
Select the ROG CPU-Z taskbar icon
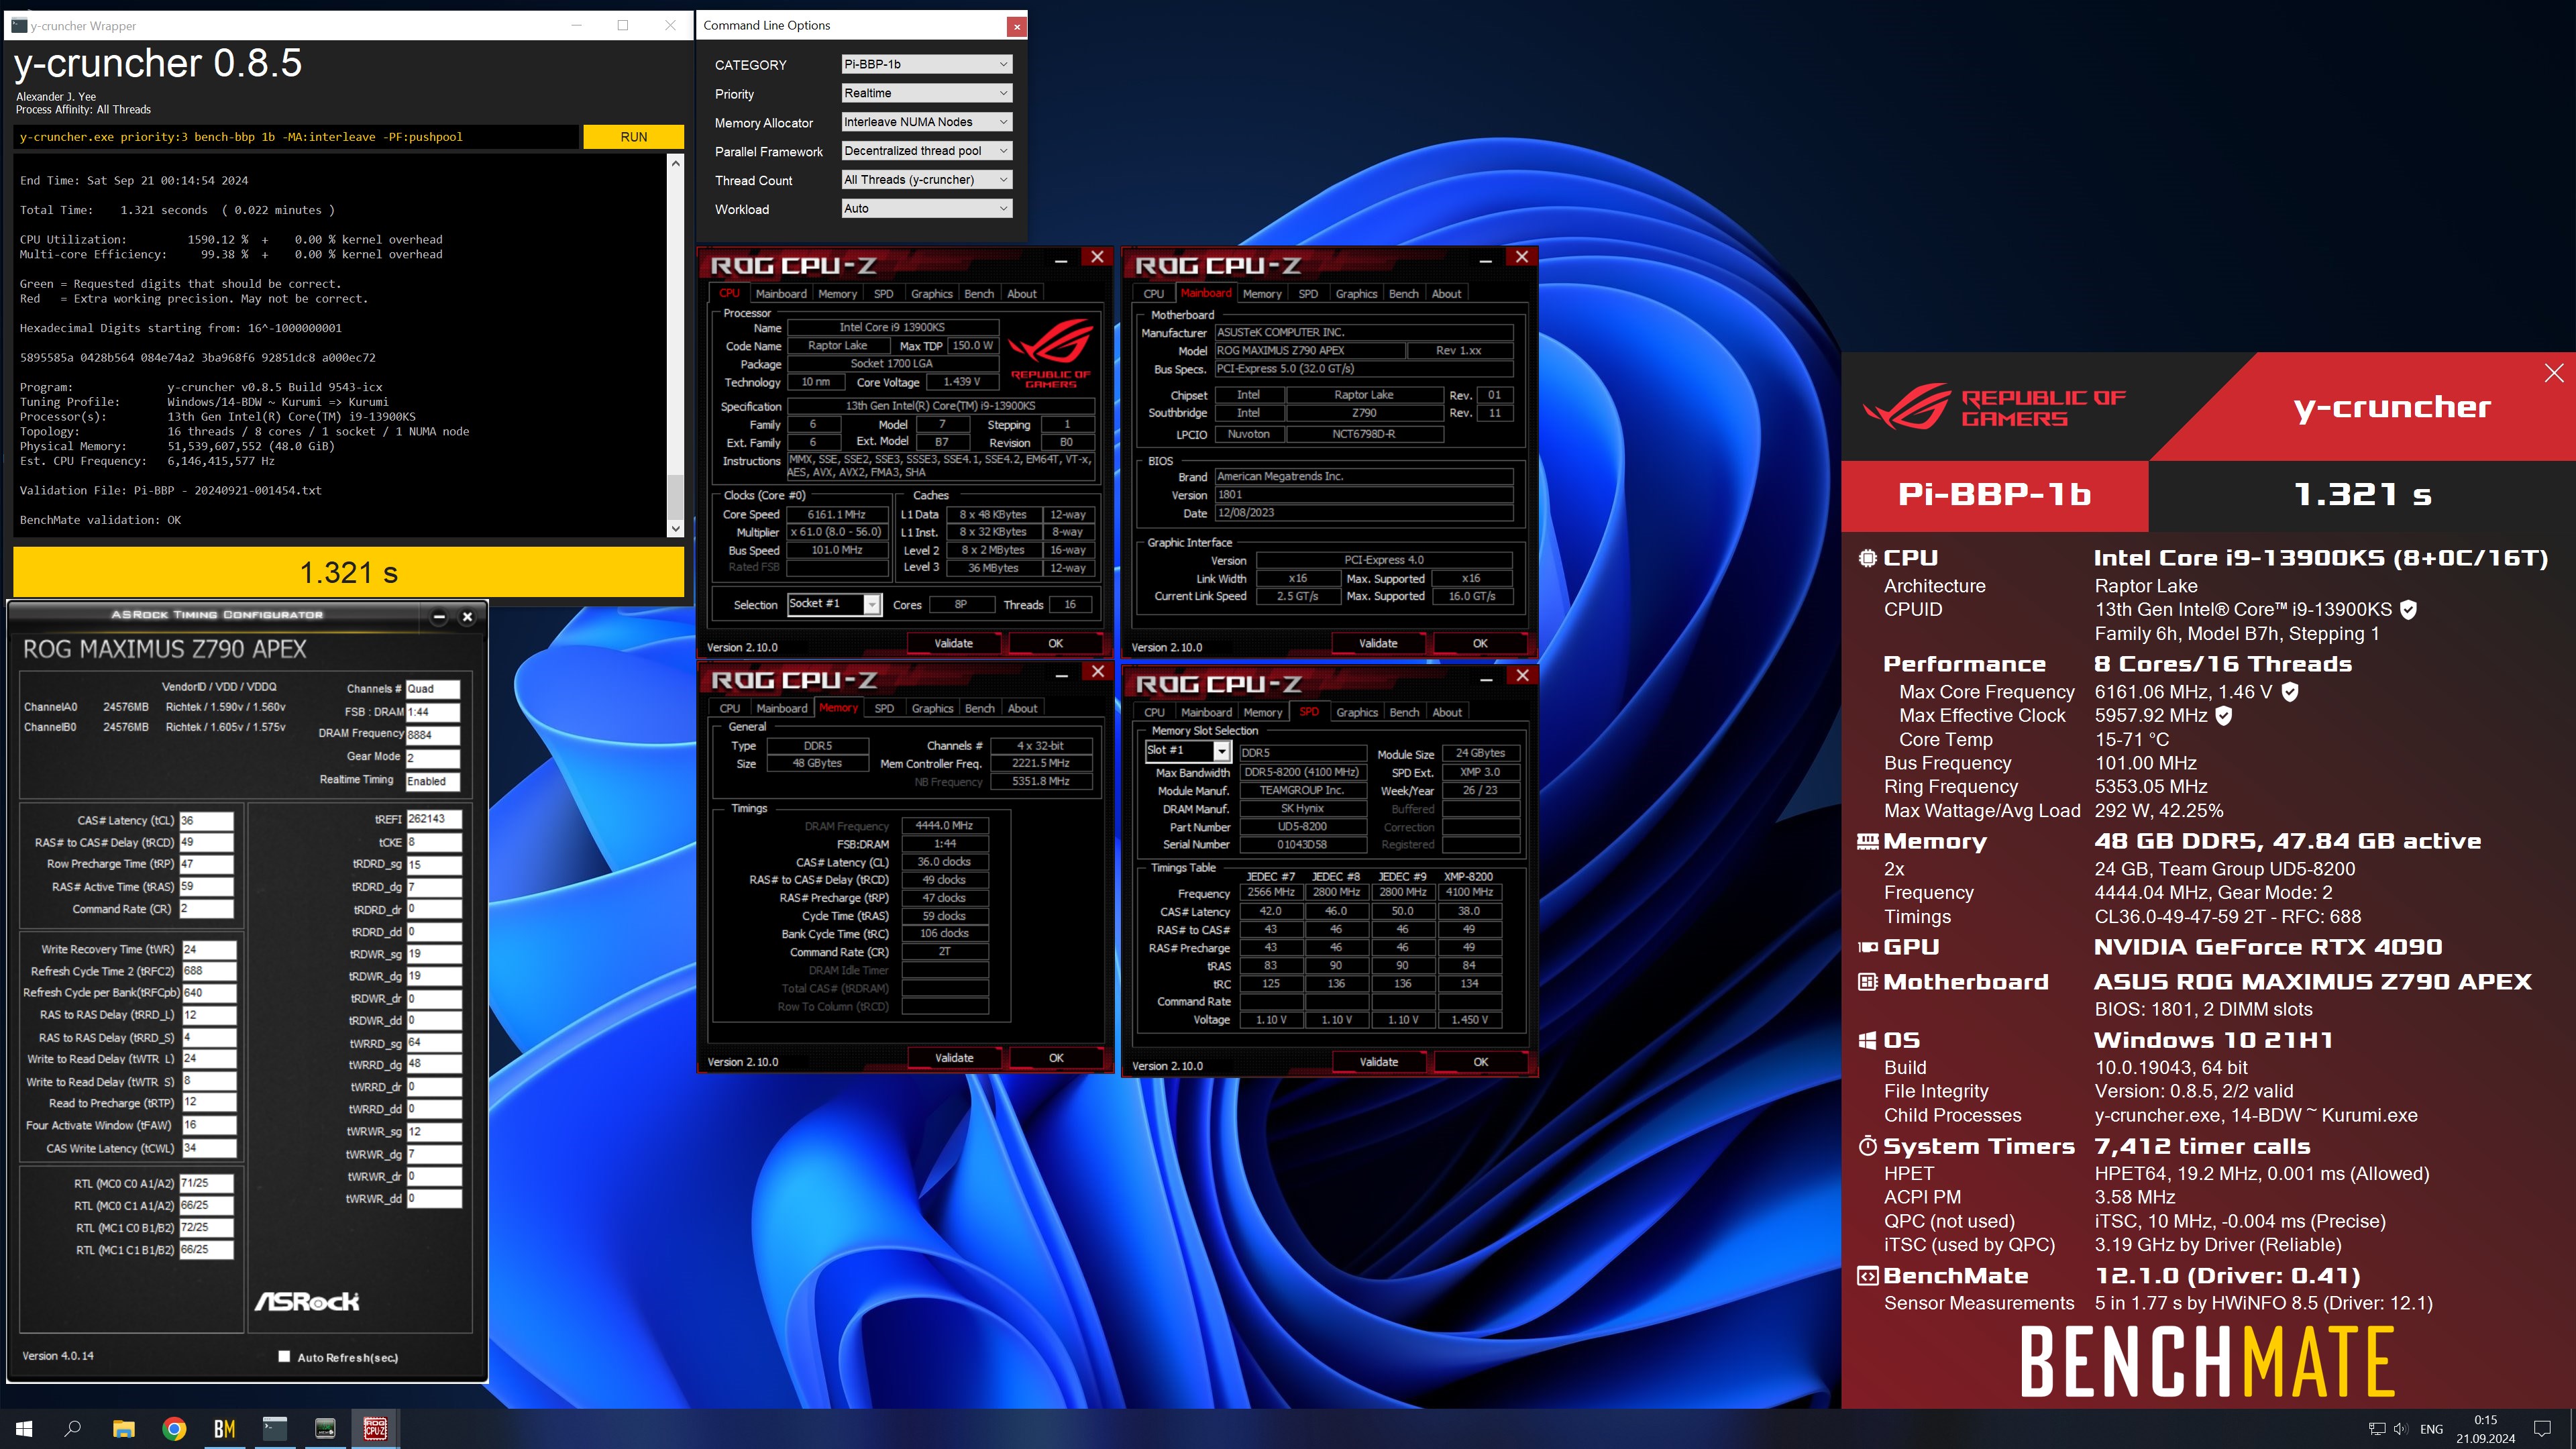375,1429
